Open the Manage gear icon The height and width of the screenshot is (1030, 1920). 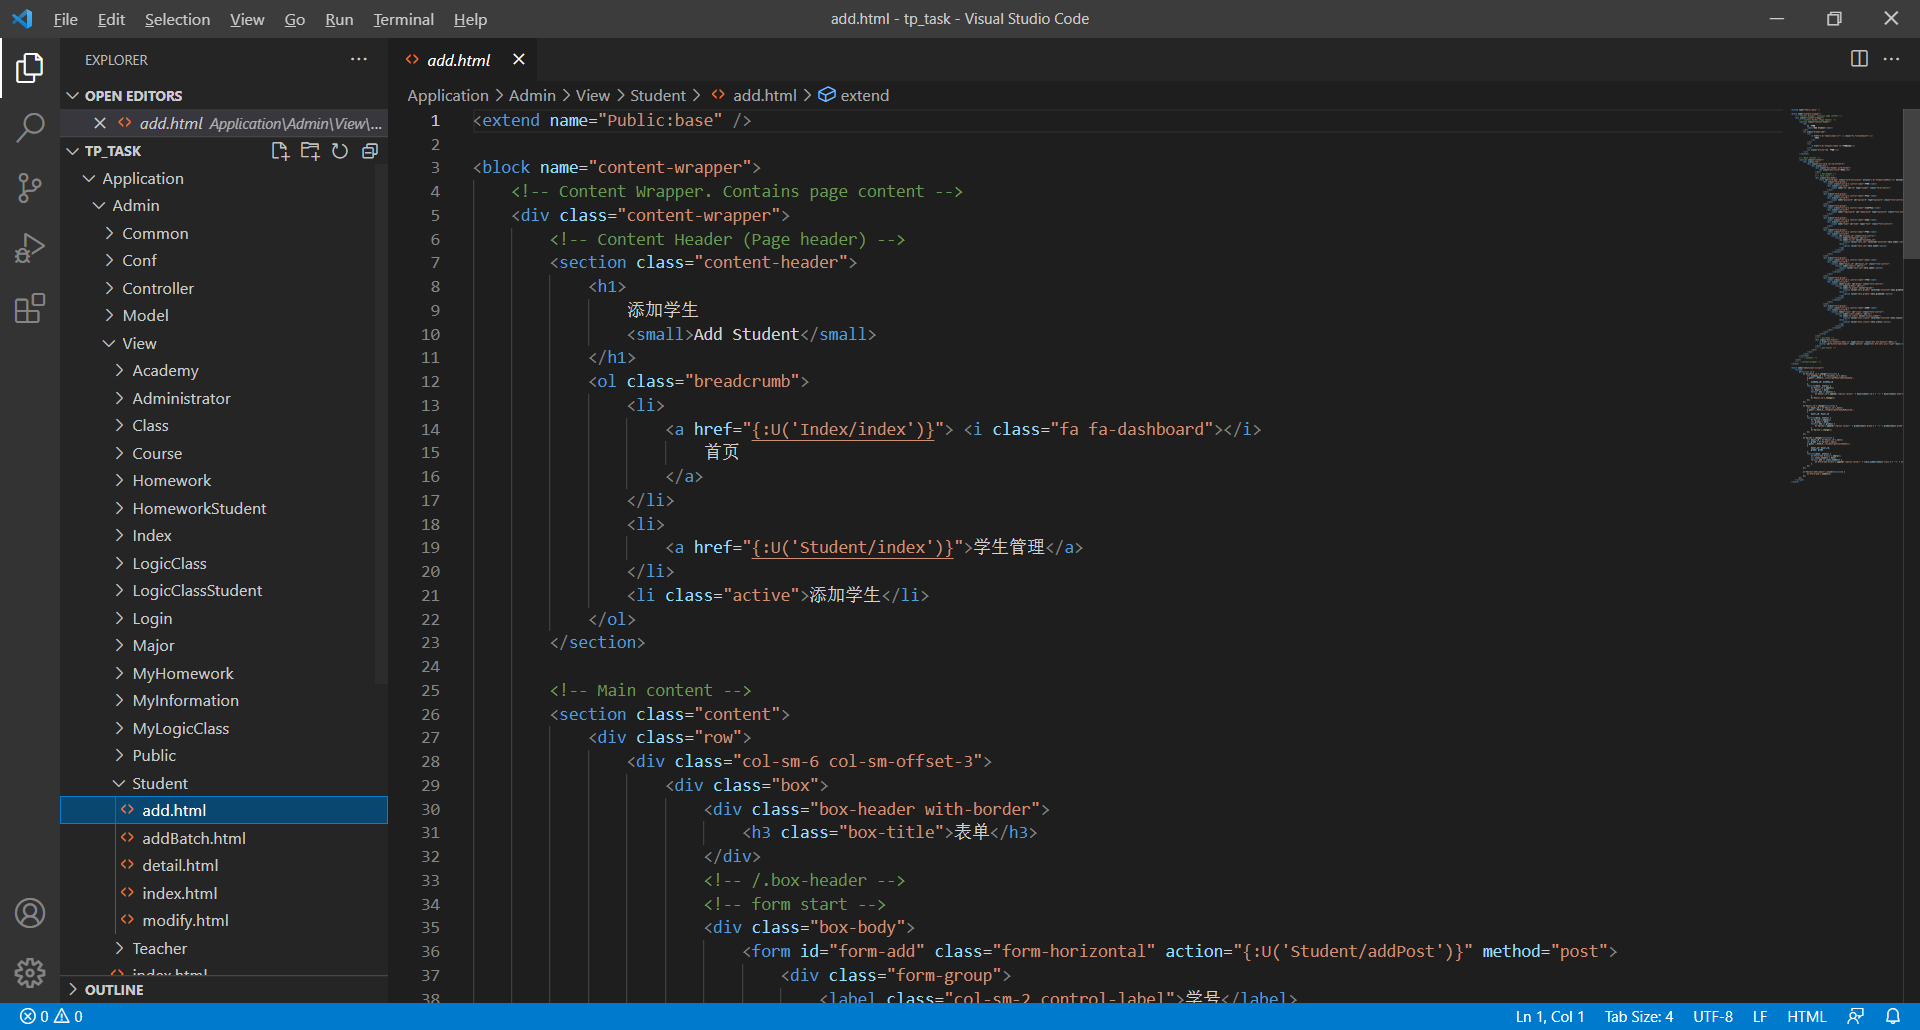point(30,972)
